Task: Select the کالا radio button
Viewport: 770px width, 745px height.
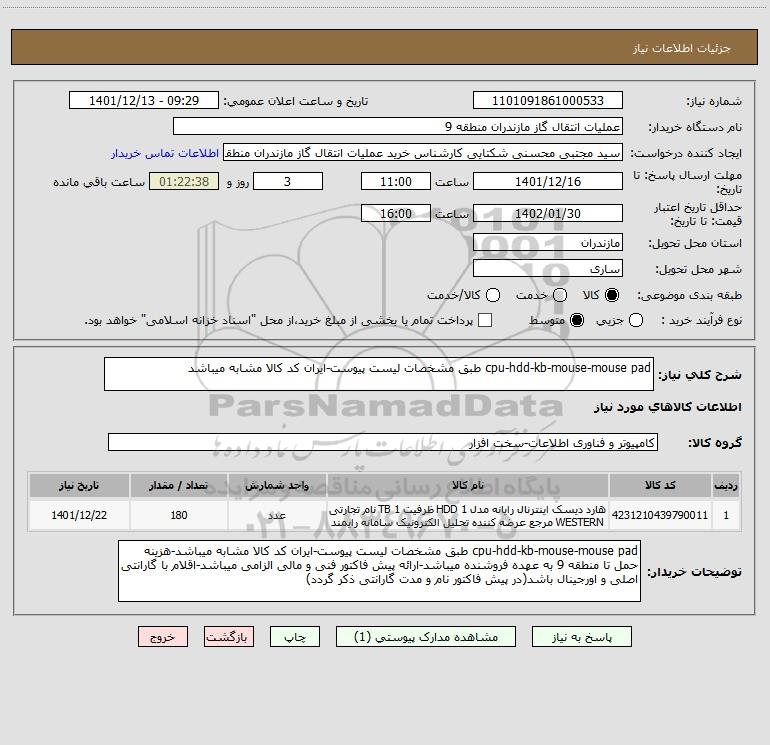Action: [612, 295]
